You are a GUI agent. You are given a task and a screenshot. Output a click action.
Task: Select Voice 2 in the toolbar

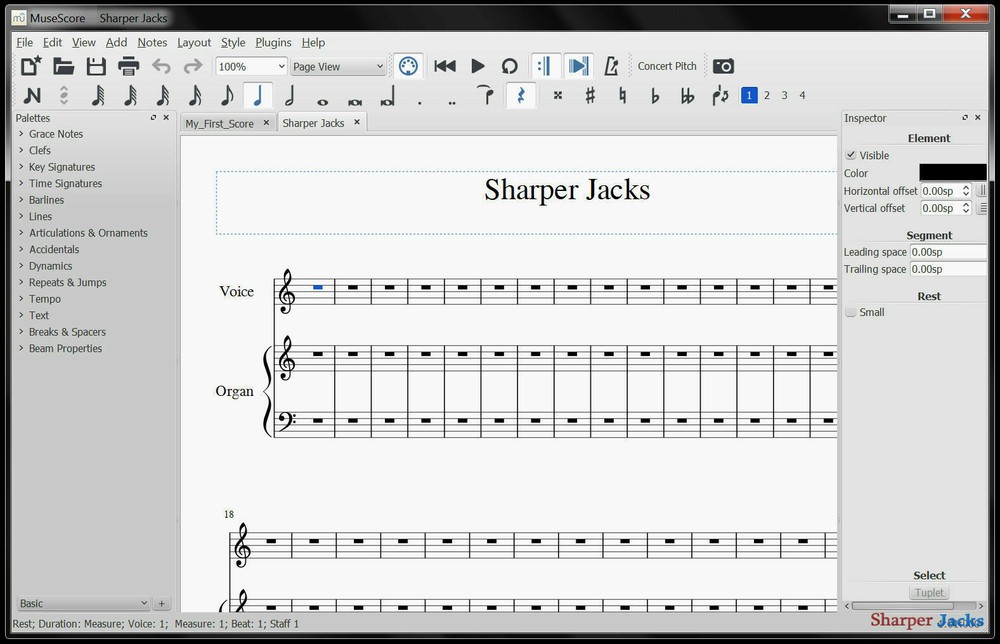(766, 95)
